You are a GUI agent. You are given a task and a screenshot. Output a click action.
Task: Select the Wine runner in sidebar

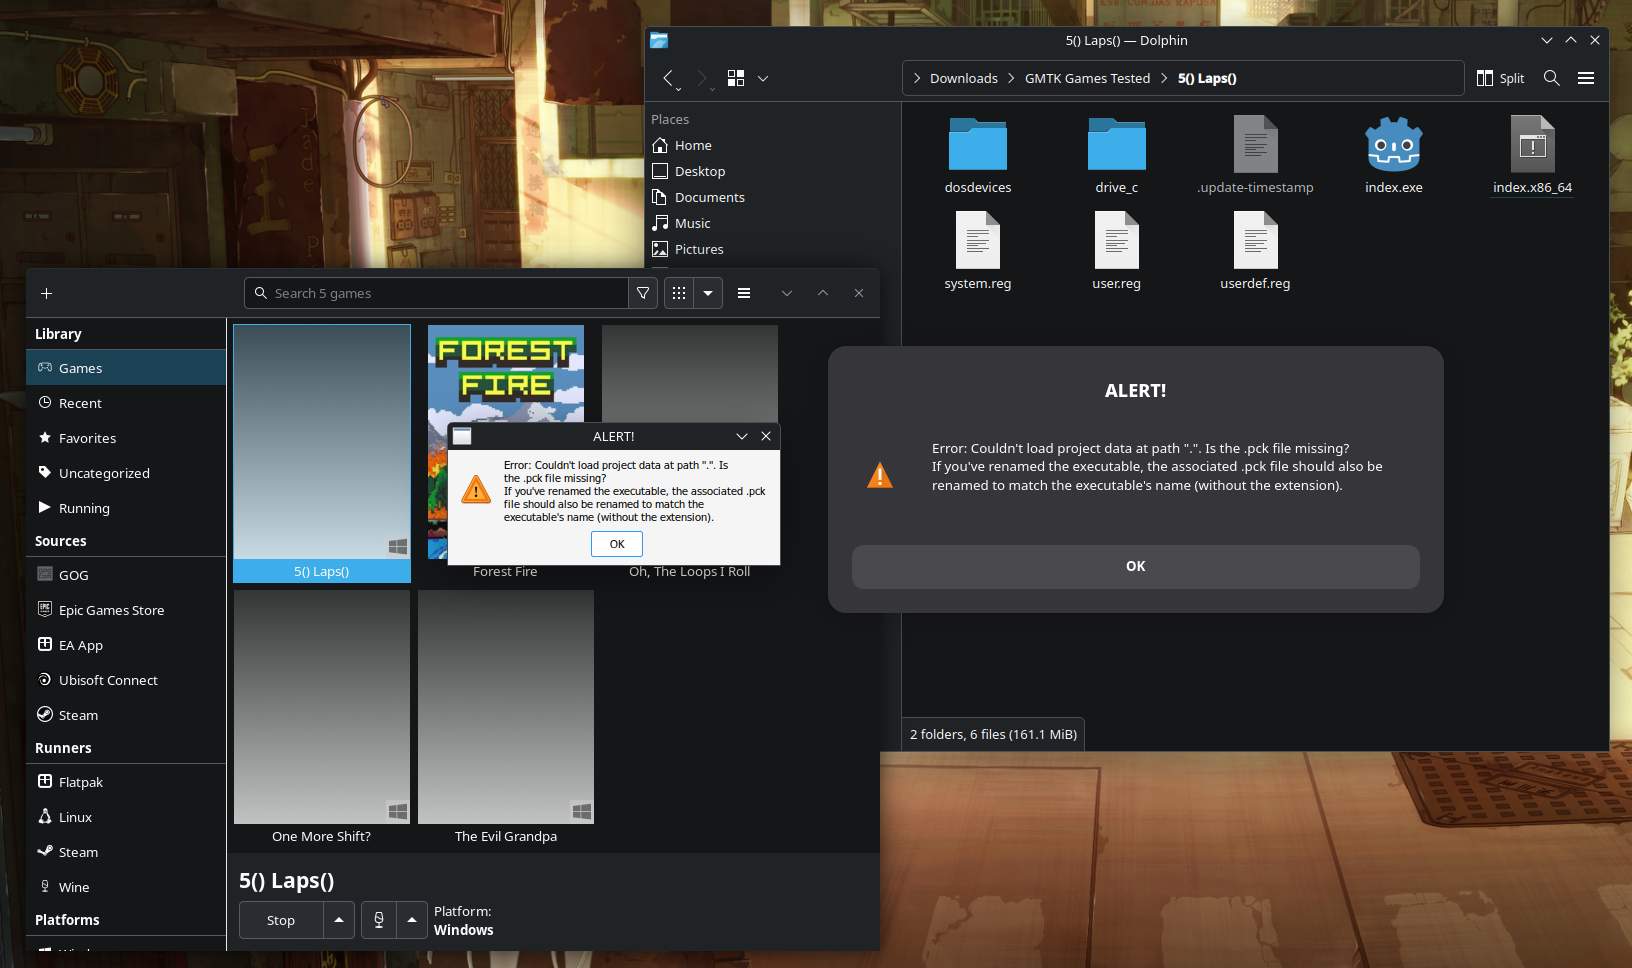tap(126, 887)
